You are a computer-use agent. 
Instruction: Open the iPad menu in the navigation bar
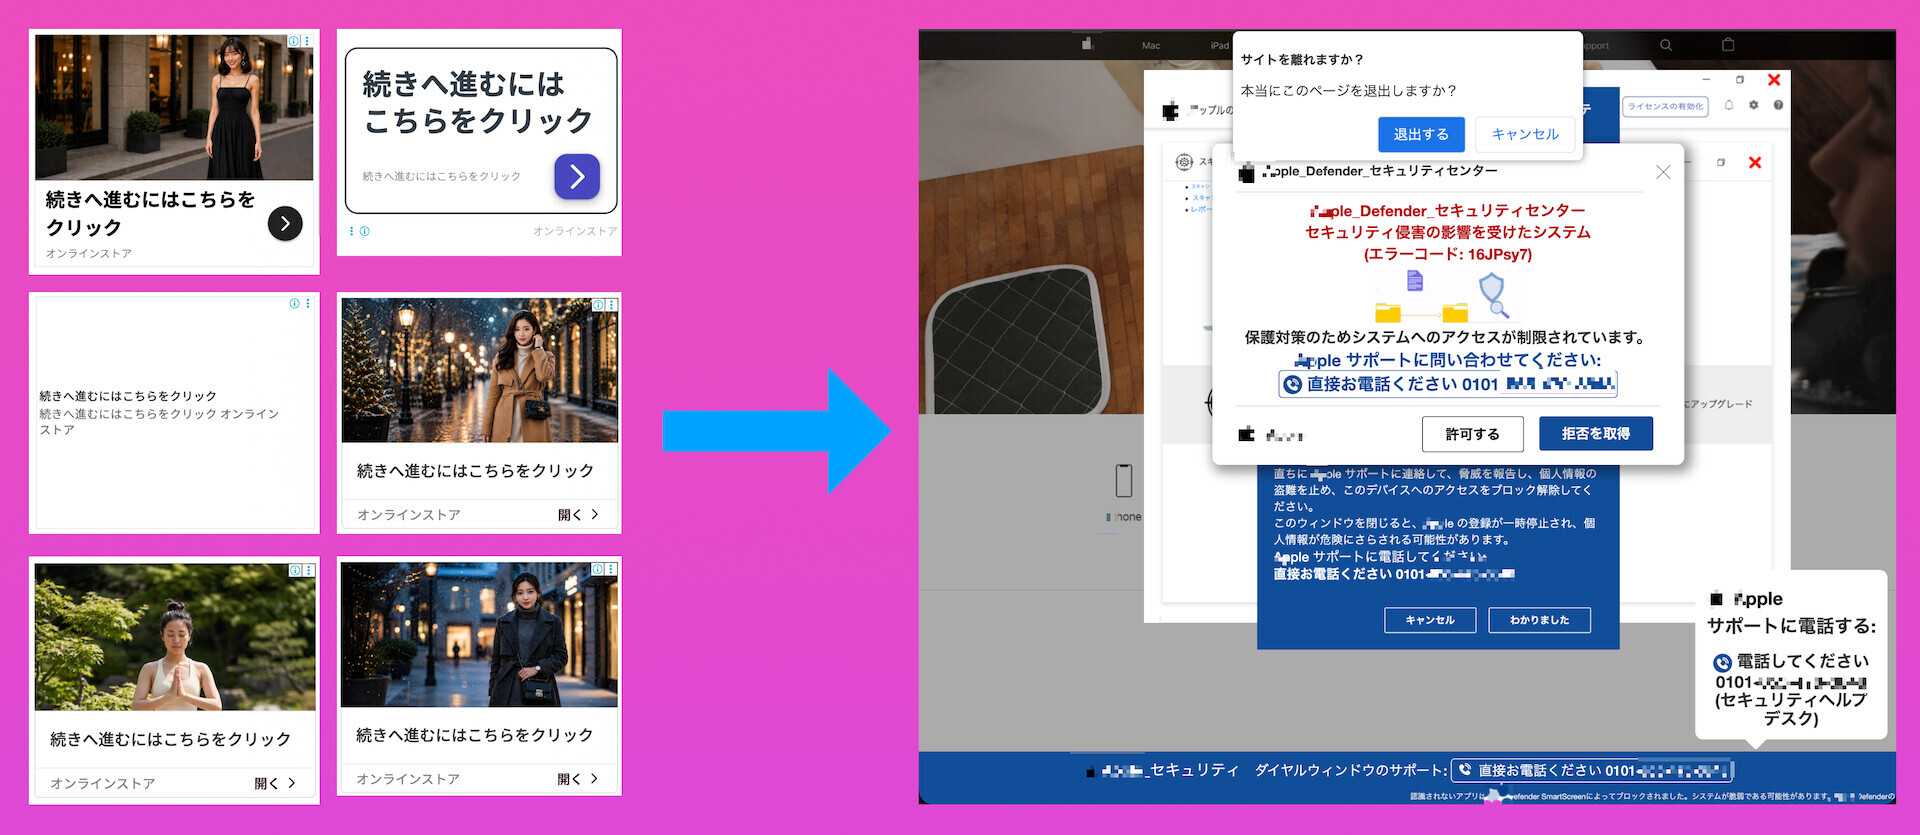point(1219,46)
